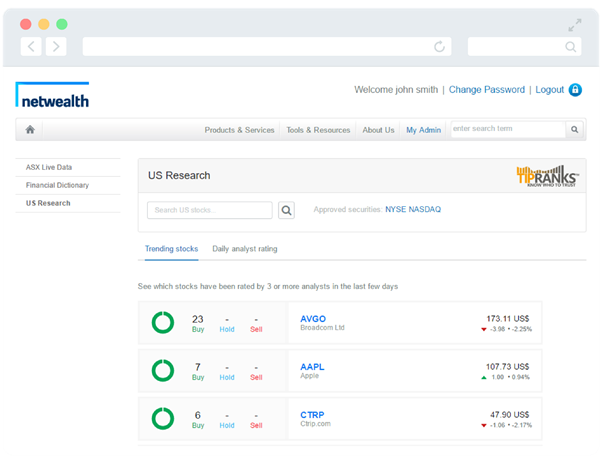Click the US Research panel heading
602x463 pixels.
[x=179, y=175]
